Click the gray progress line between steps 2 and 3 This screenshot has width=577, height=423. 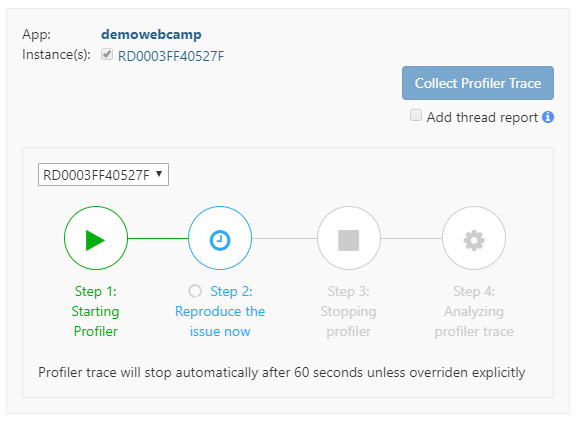tap(284, 238)
